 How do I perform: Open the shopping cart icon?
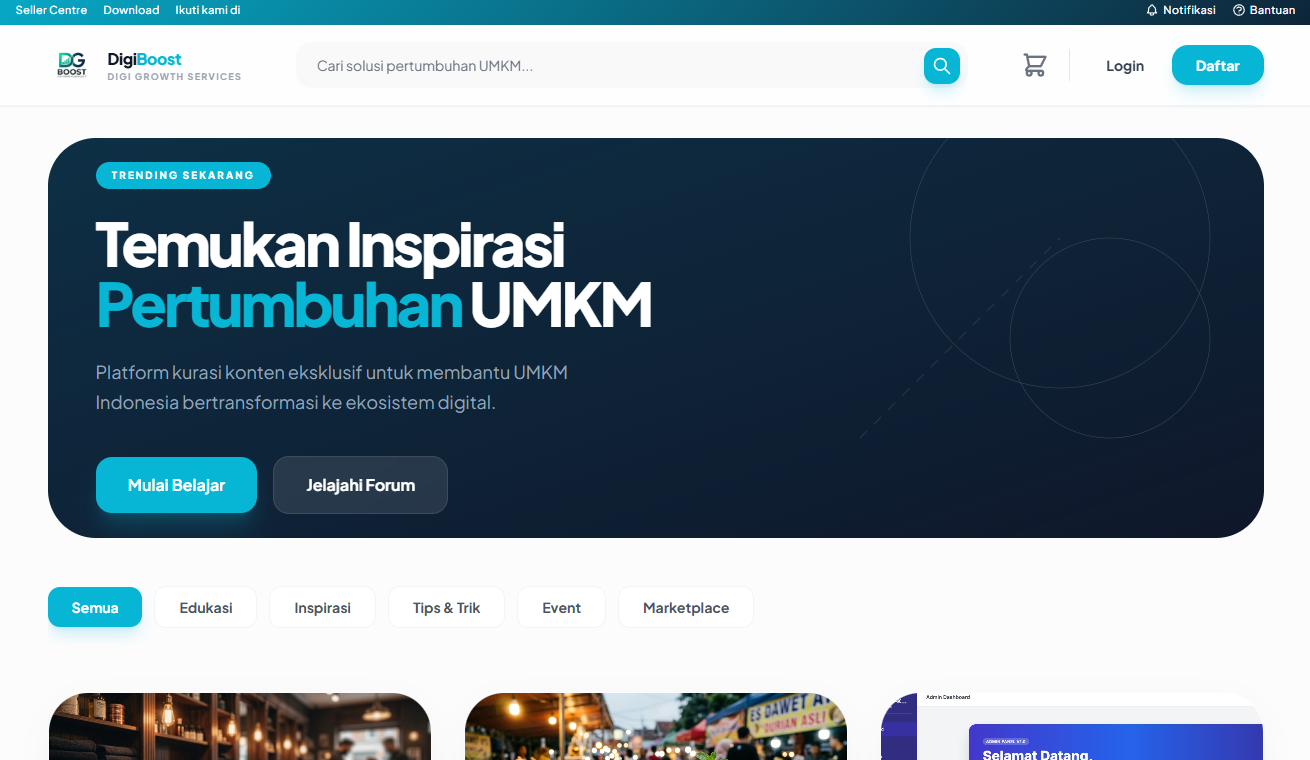point(1034,65)
